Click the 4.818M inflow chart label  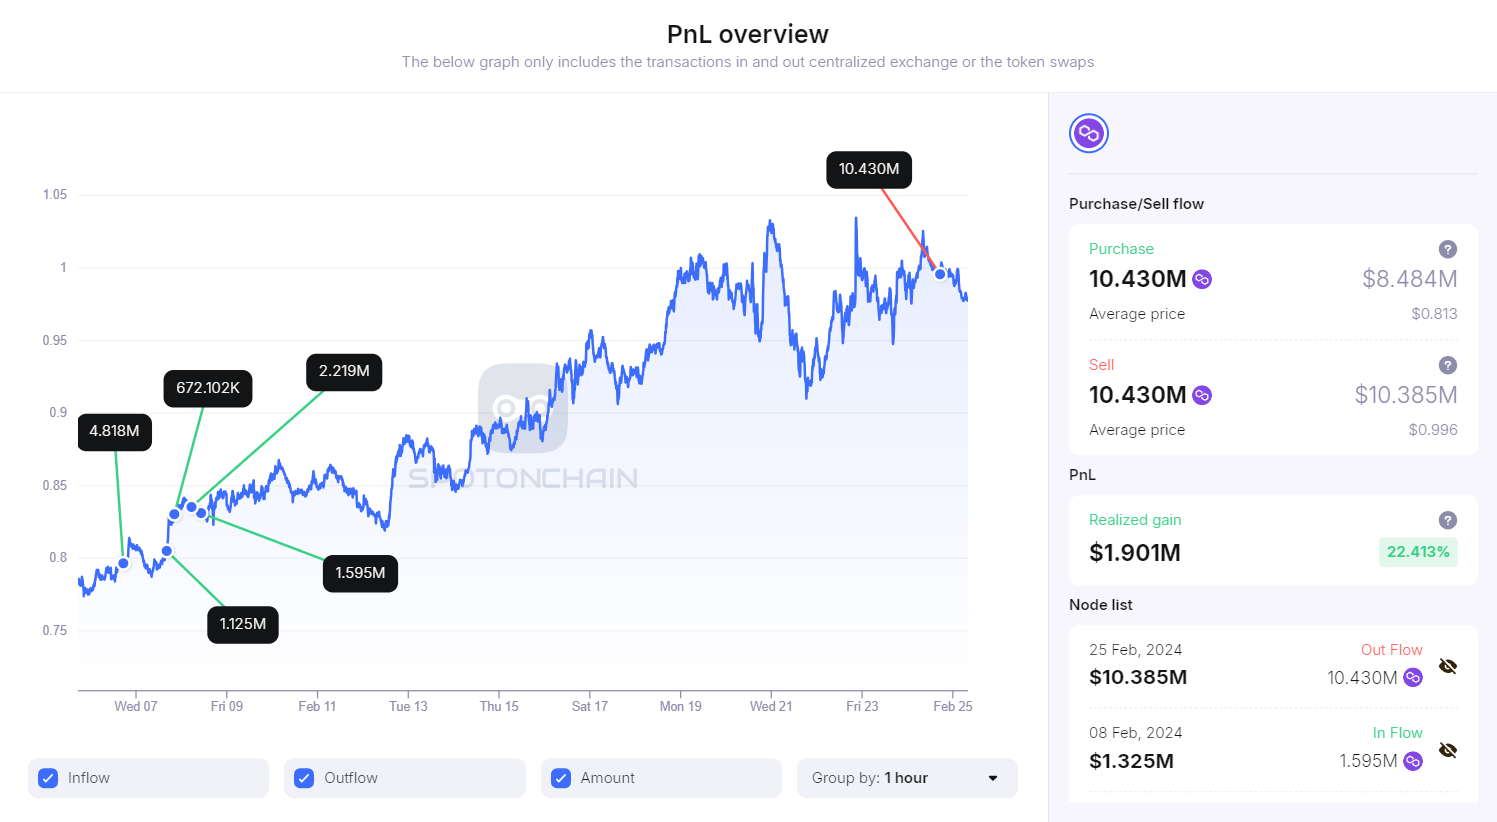pyautogui.click(x=114, y=431)
